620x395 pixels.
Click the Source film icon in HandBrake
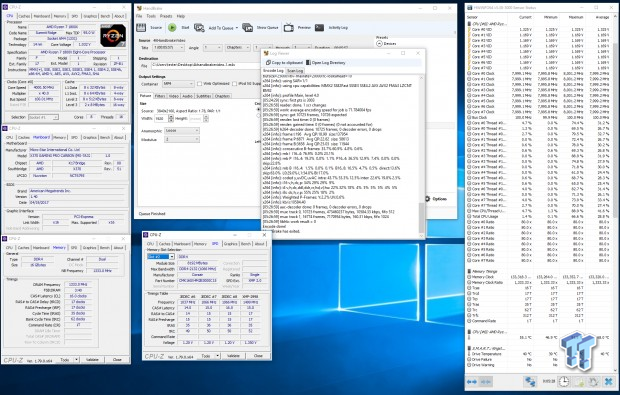point(141,27)
